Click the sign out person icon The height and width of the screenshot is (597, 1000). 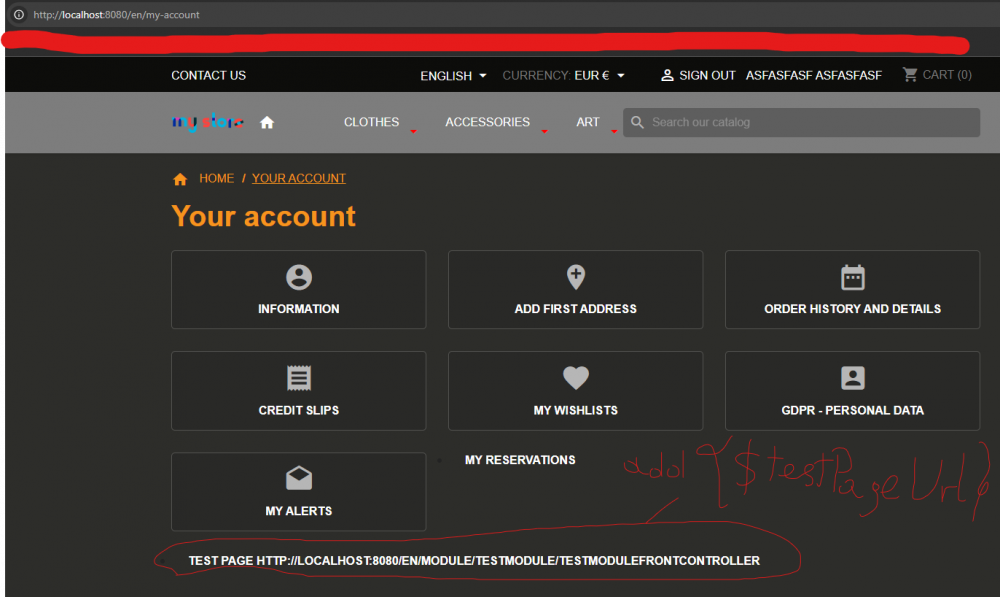[668, 74]
